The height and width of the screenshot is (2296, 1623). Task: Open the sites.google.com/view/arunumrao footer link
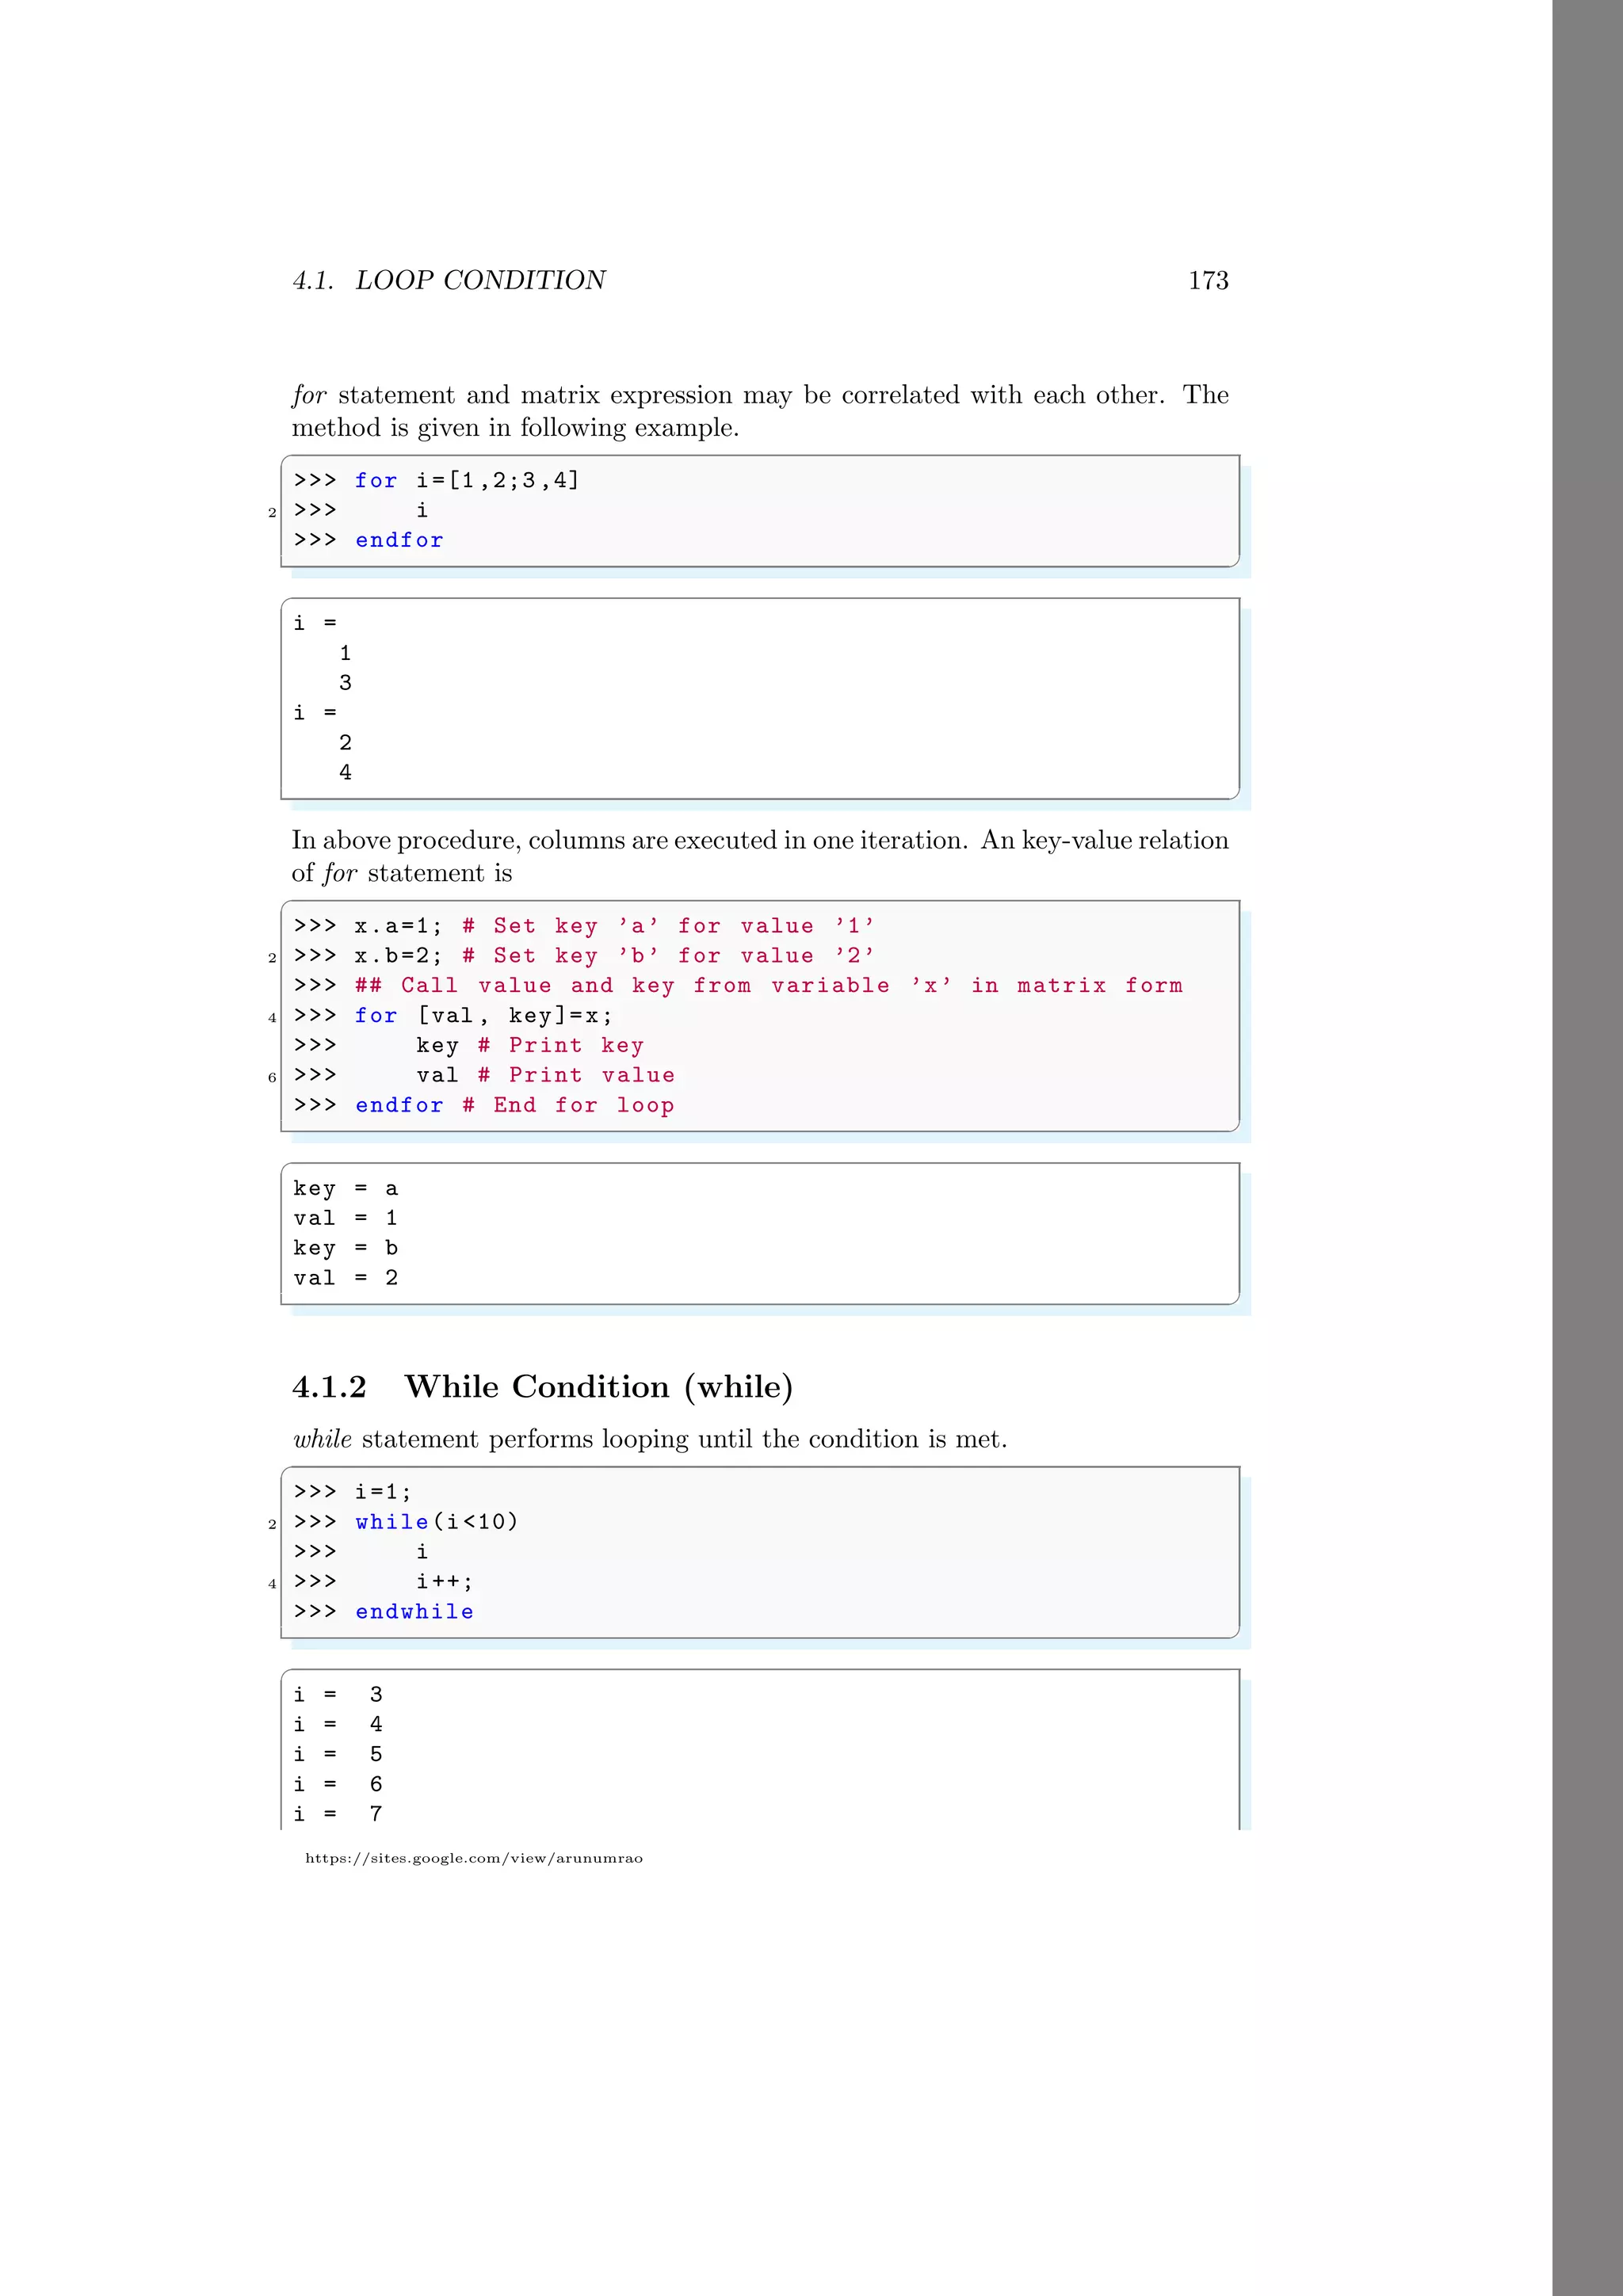(x=474, y=1858)
